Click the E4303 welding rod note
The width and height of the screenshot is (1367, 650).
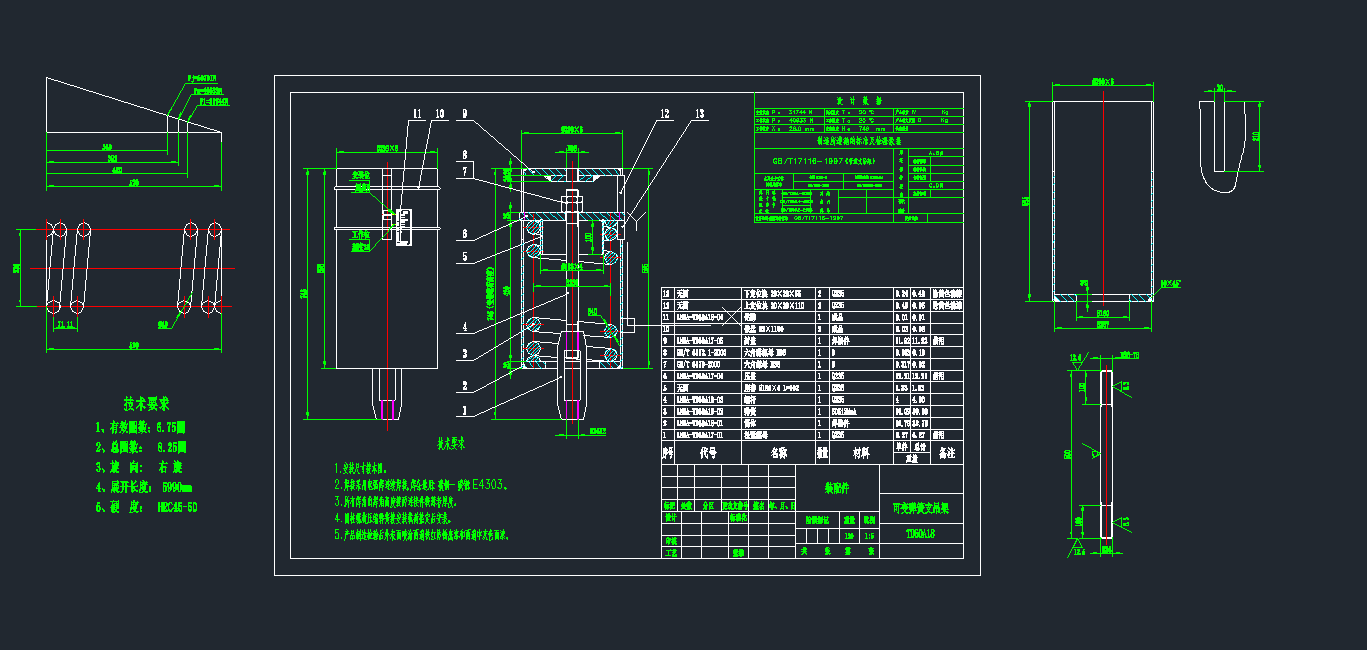(490, 485)
